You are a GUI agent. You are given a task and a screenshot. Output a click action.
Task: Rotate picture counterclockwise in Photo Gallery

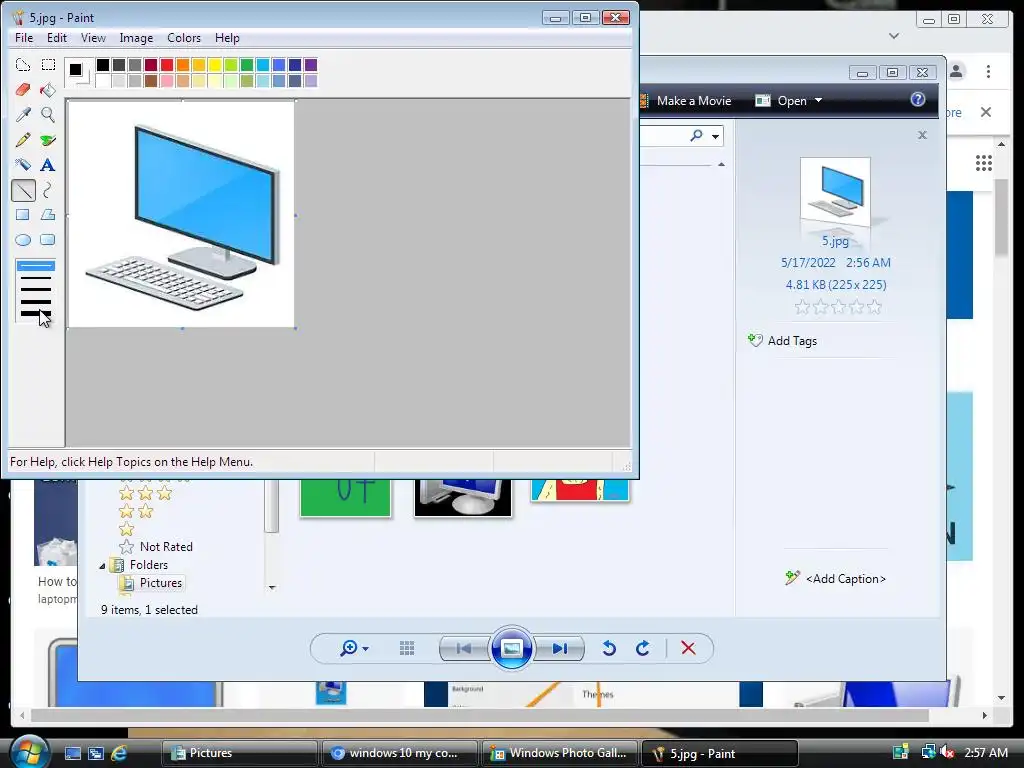point(609,648)
